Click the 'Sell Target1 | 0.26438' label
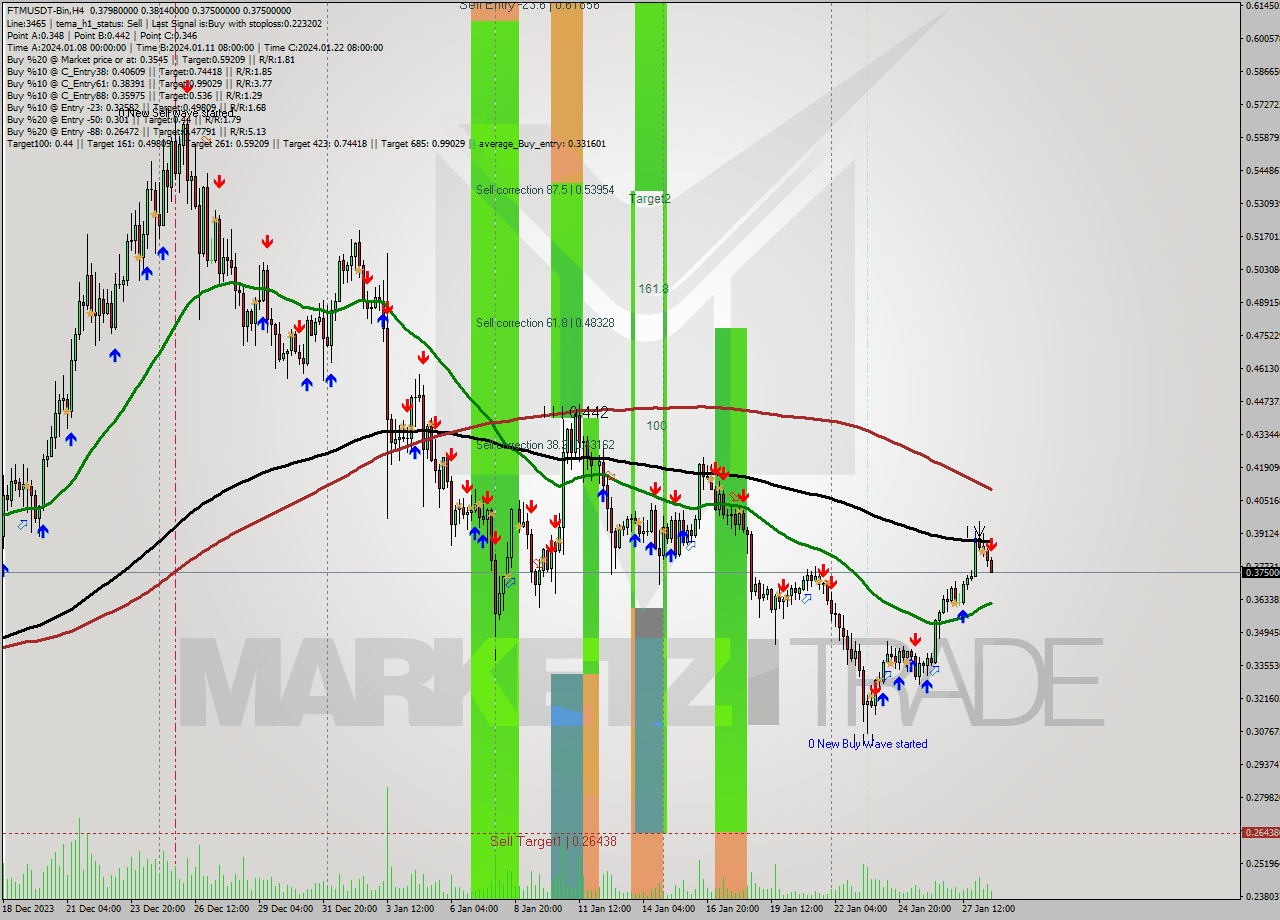Screen dimensions: 1280x920 click(553, 841)
